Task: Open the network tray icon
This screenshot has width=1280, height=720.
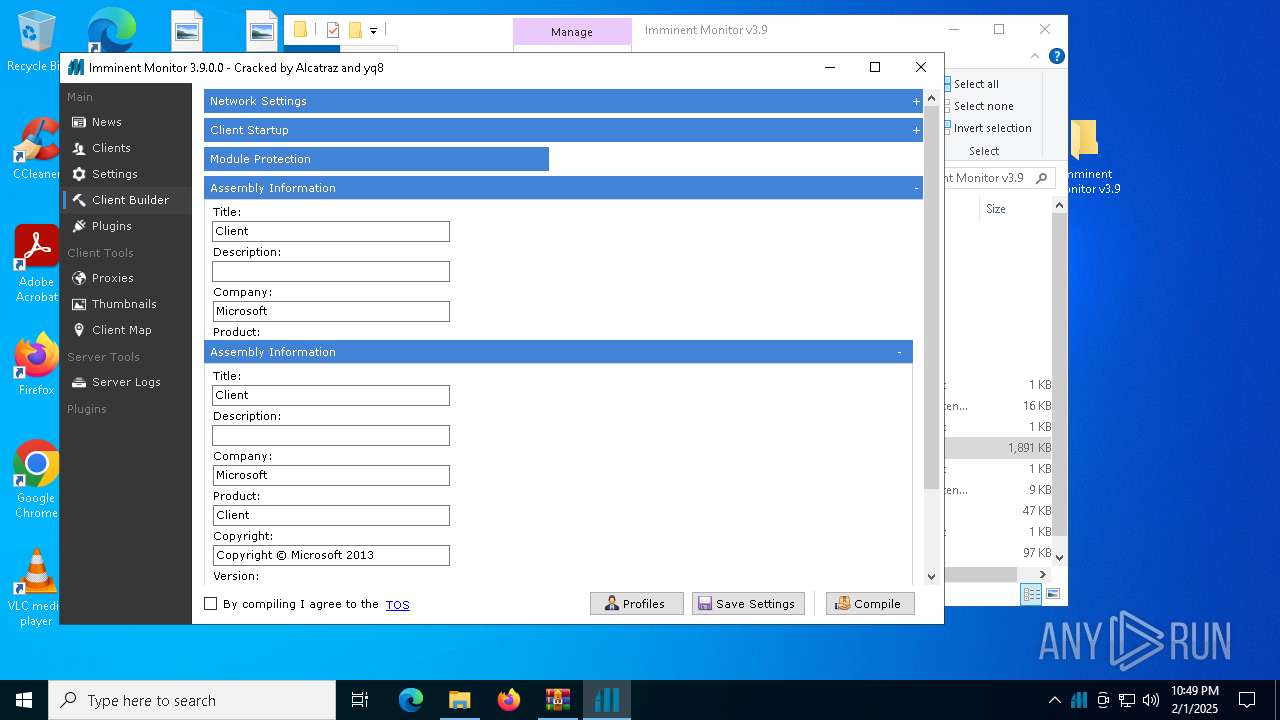Action: point(1127,700)
